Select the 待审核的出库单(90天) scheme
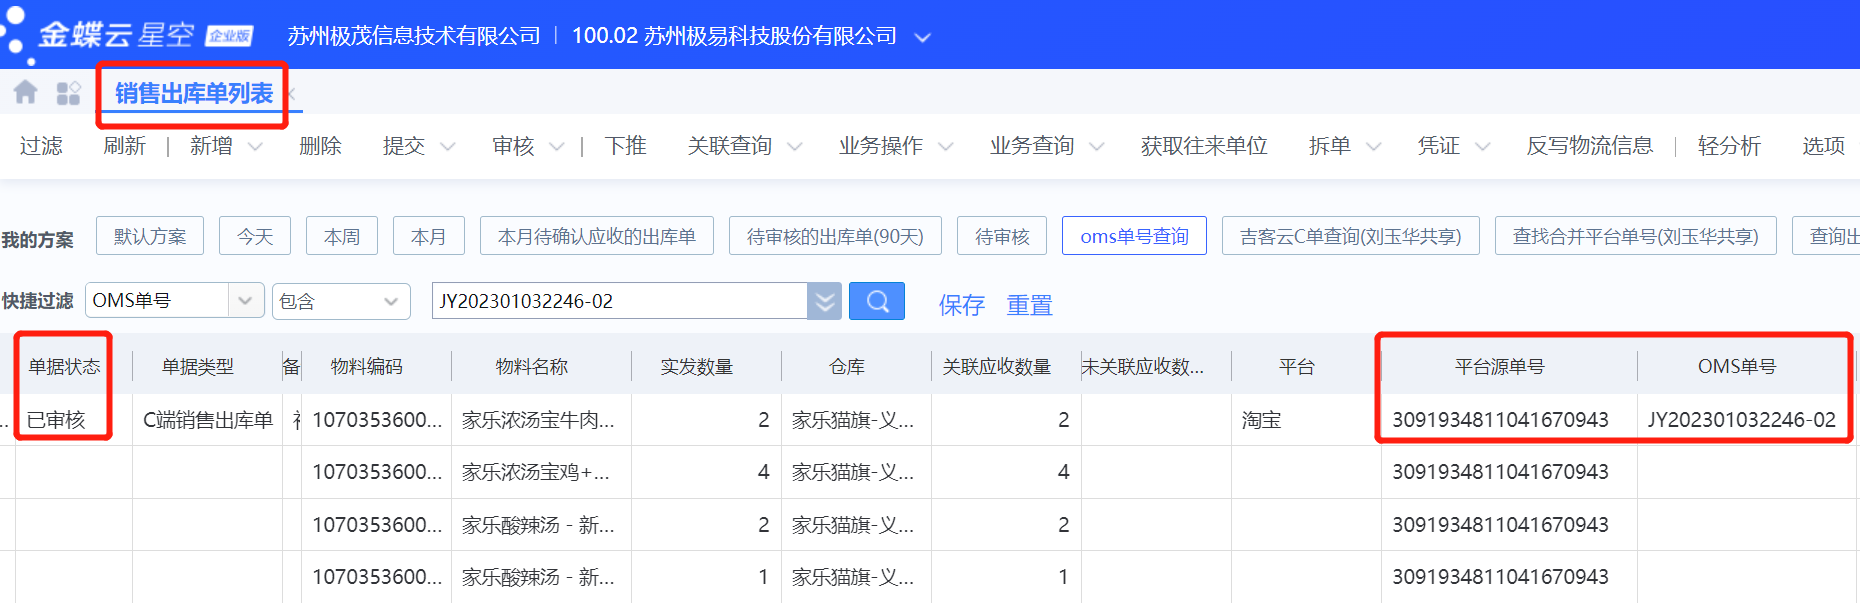This screenshot has height=603, width=1860. (x=835, y=236)
